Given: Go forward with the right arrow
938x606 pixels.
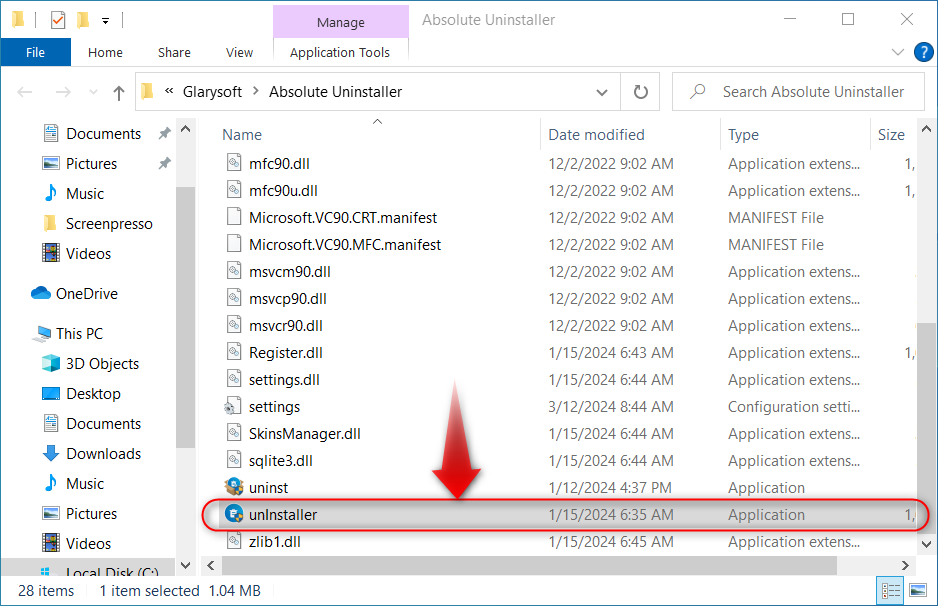Looking at the screenshot, I should pos(63,92).
